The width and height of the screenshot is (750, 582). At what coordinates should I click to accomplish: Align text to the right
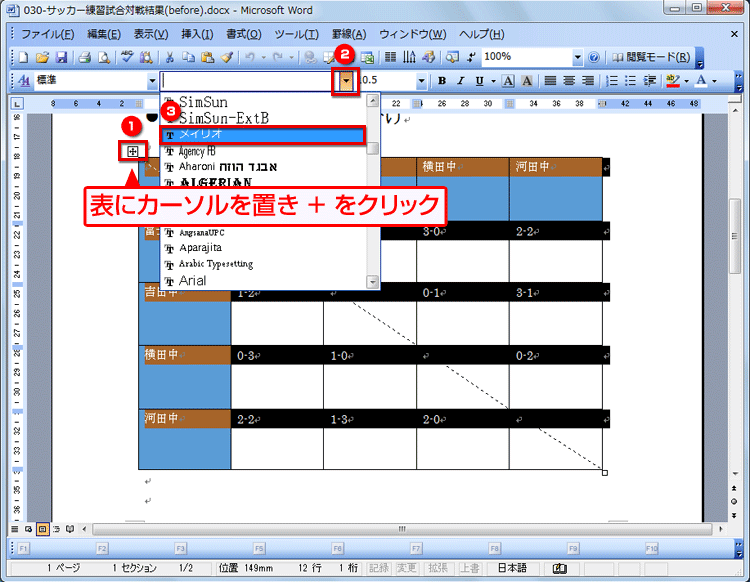(587, 81)
